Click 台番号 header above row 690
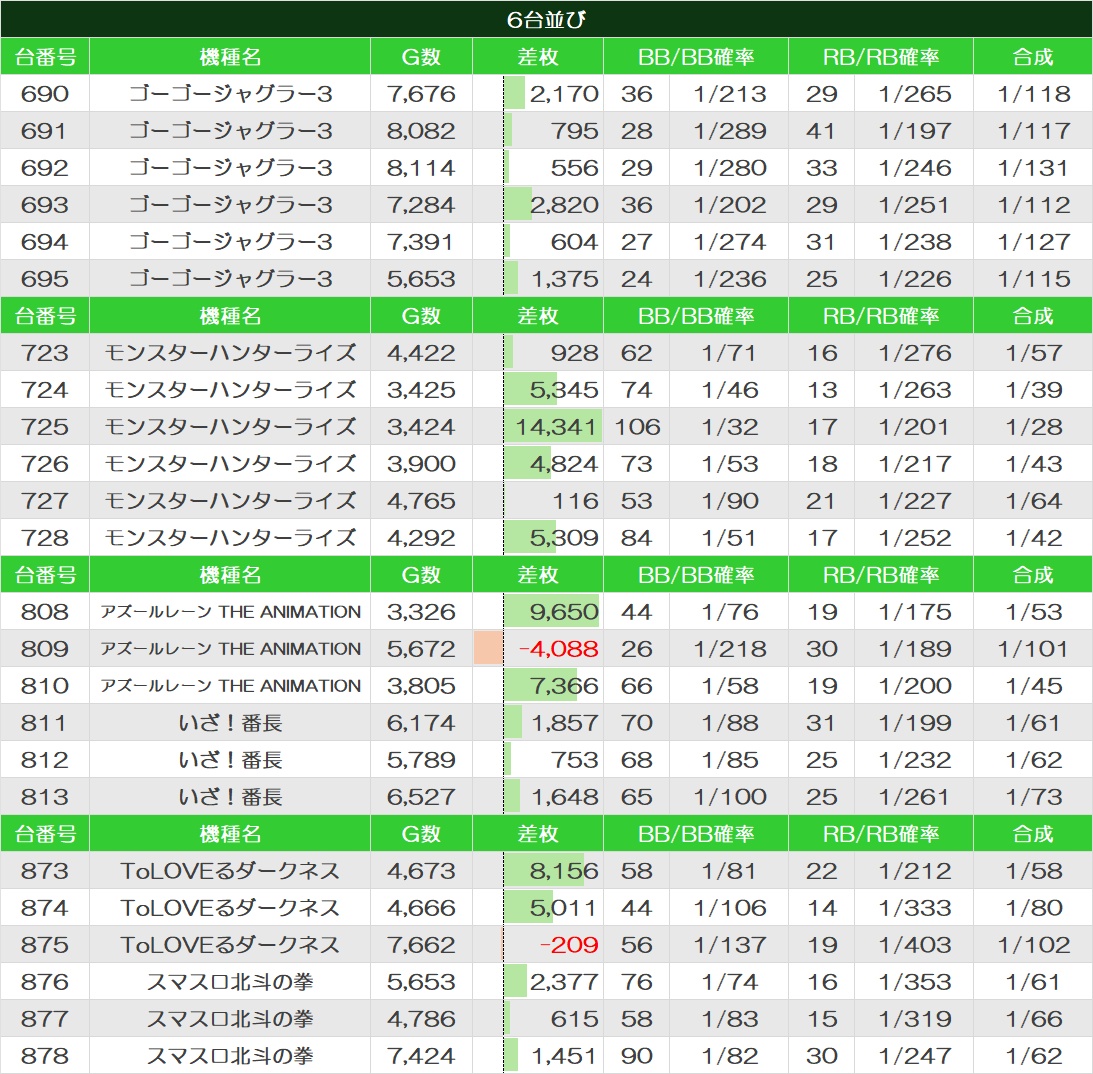1093x1074 pixels. click(45, 56)
